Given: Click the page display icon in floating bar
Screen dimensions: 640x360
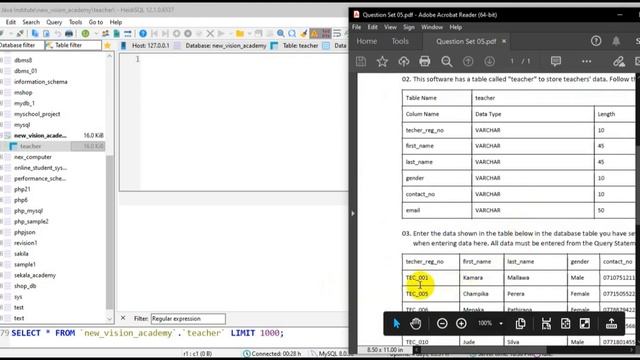Looking at the screenshot, I should 520,323.
